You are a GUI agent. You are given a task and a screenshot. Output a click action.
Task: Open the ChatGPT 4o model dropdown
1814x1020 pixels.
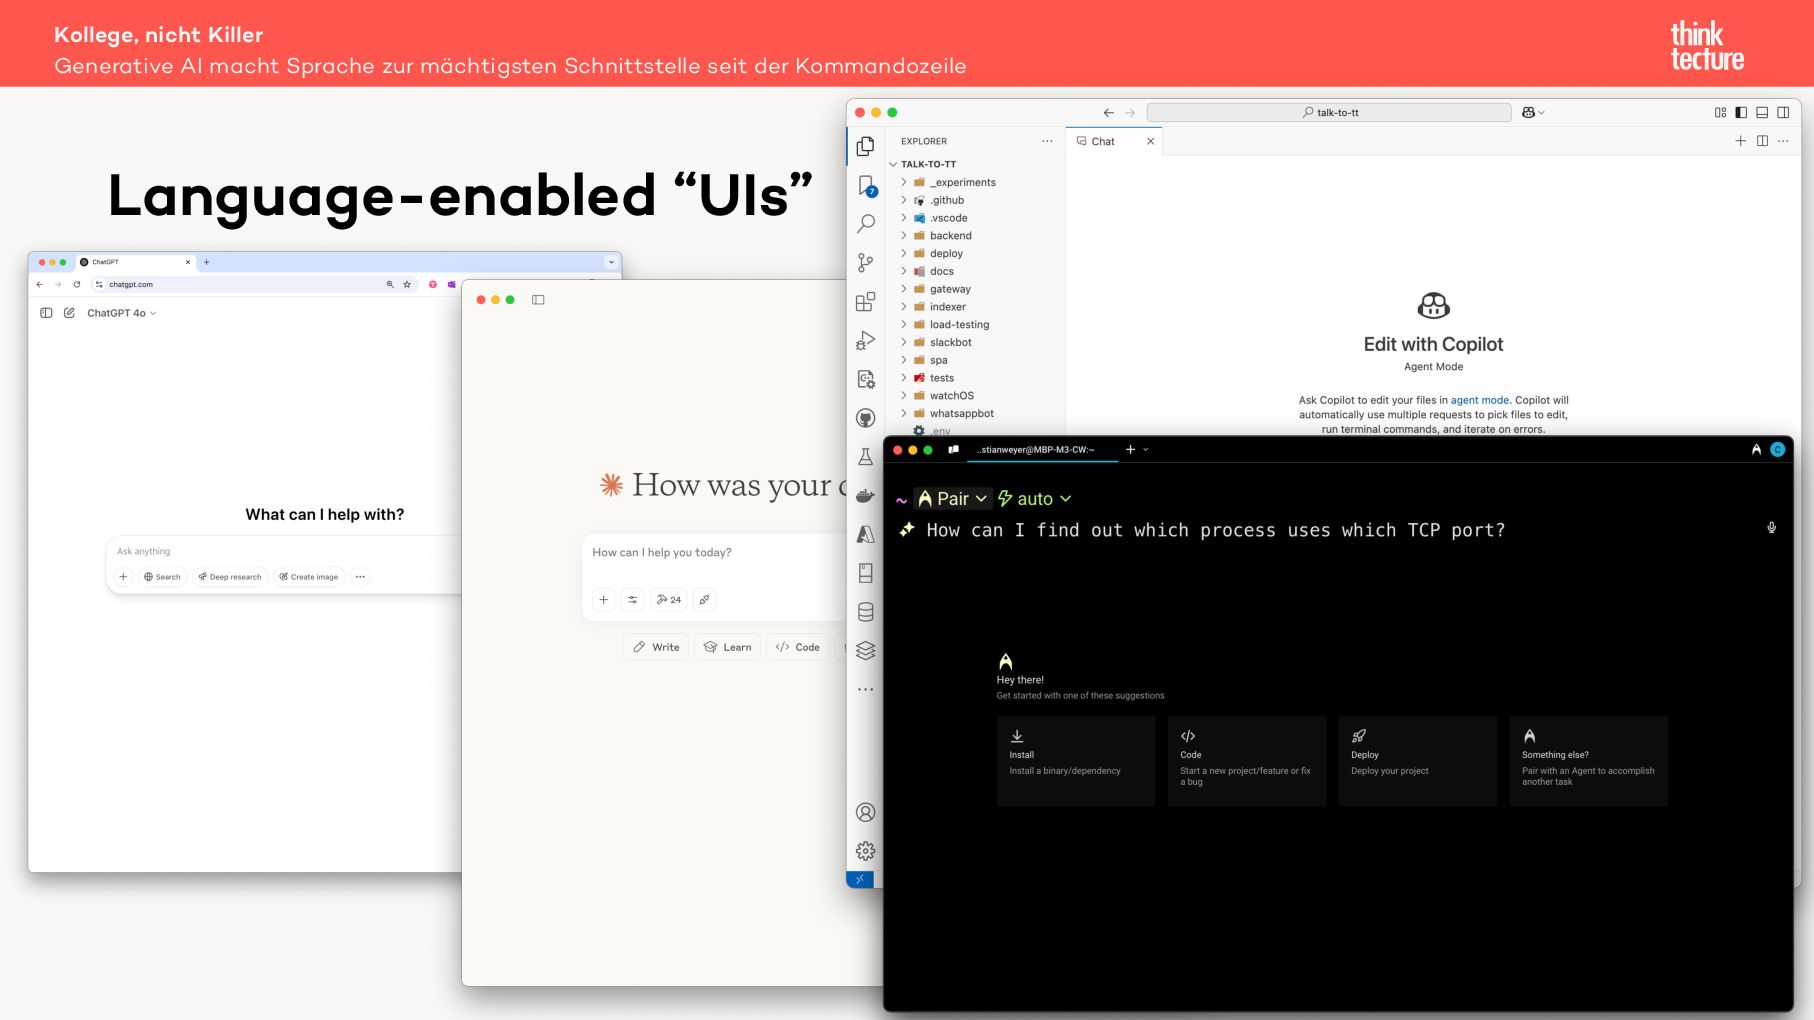[122, 313]
